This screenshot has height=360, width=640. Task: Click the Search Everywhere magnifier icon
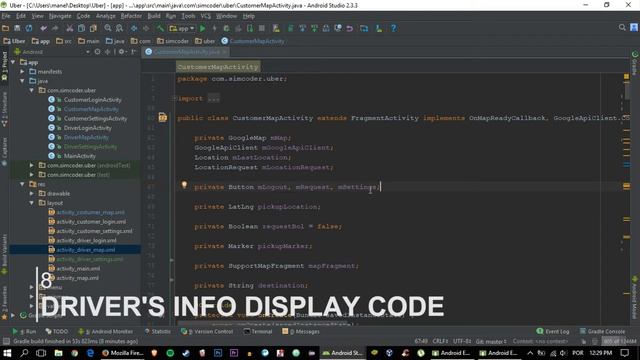pos(622,27)
